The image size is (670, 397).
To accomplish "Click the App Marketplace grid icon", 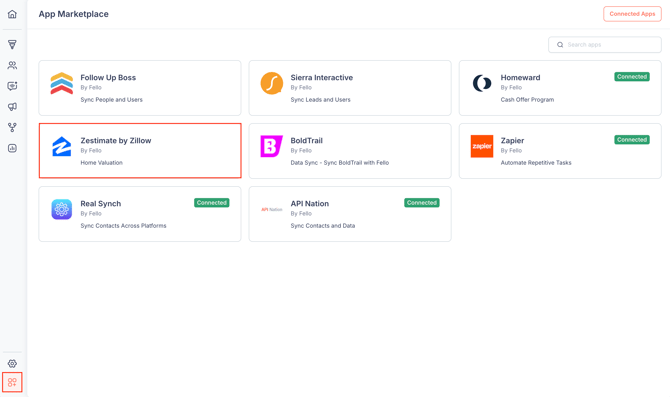I will (x=12, y=382).
